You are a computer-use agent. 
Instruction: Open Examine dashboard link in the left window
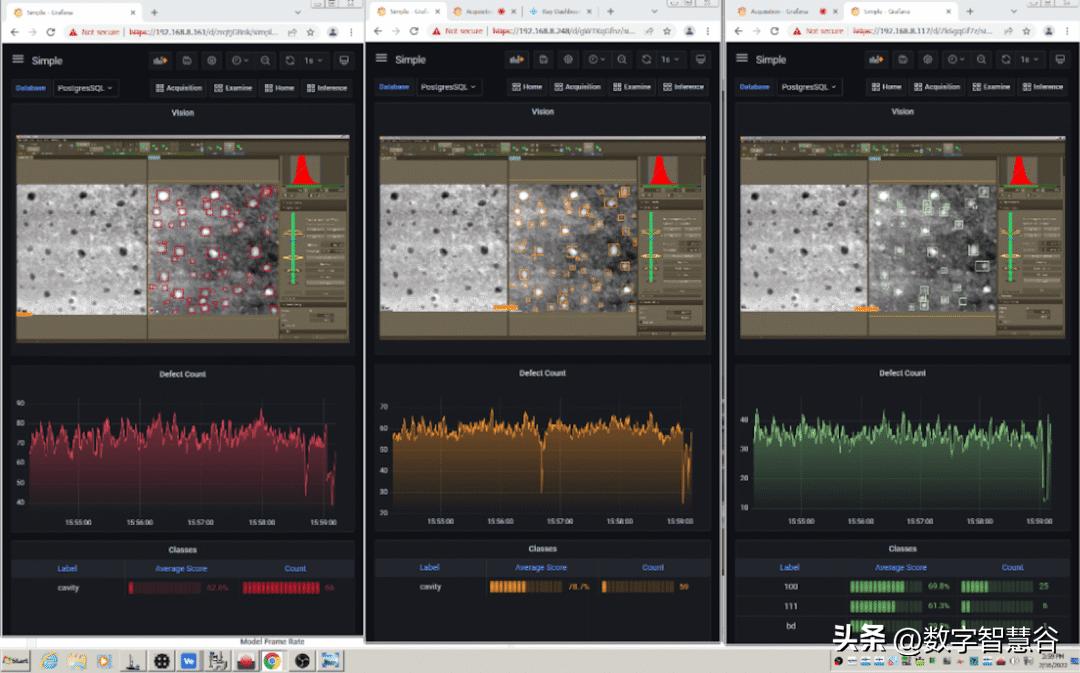click(233, 88)
